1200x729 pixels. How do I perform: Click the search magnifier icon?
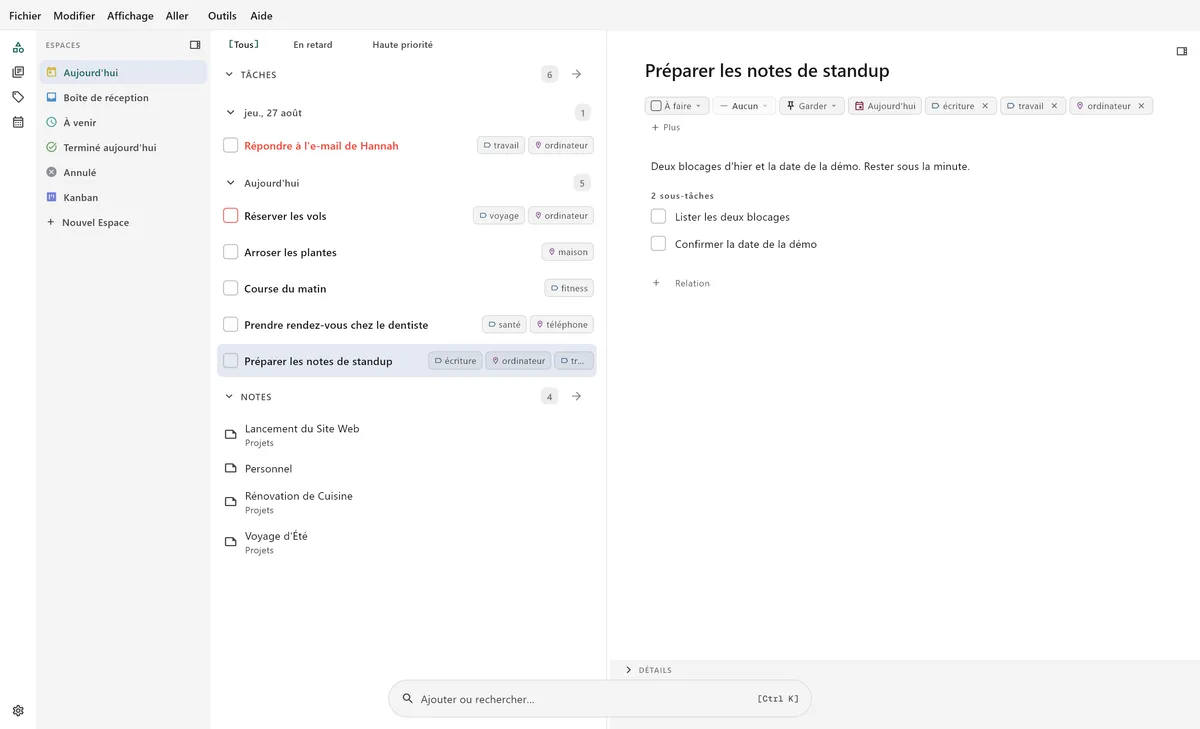[x=408, y=699]
